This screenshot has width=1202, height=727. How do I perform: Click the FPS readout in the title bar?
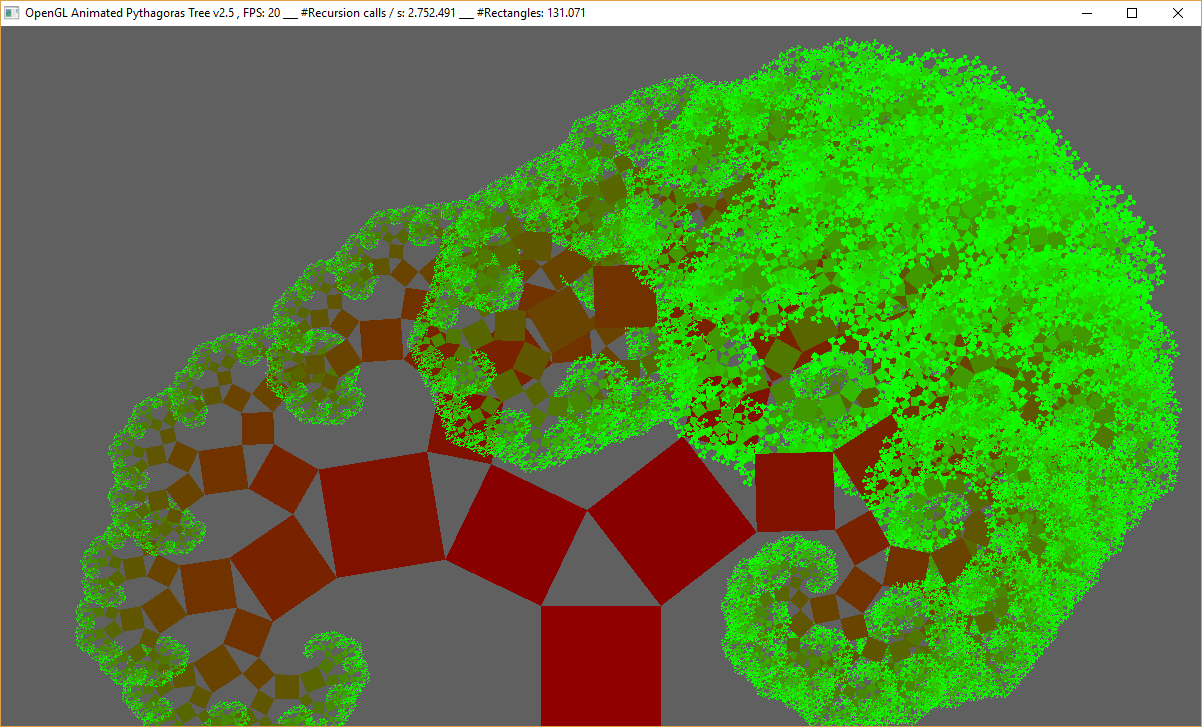pyautogui.click(x=261, y=13)
